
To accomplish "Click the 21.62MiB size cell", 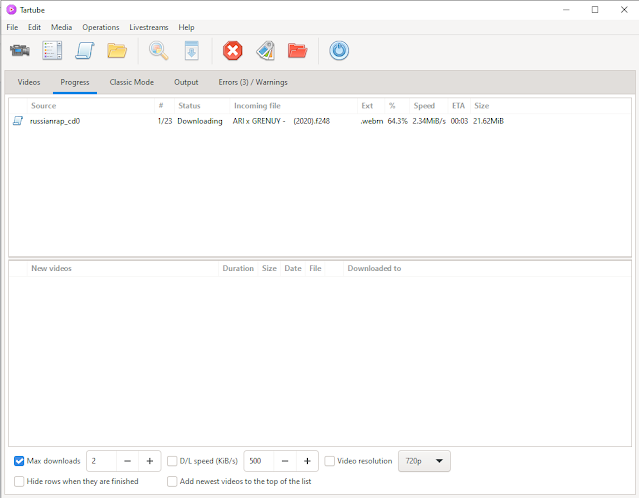I will 488,121.
